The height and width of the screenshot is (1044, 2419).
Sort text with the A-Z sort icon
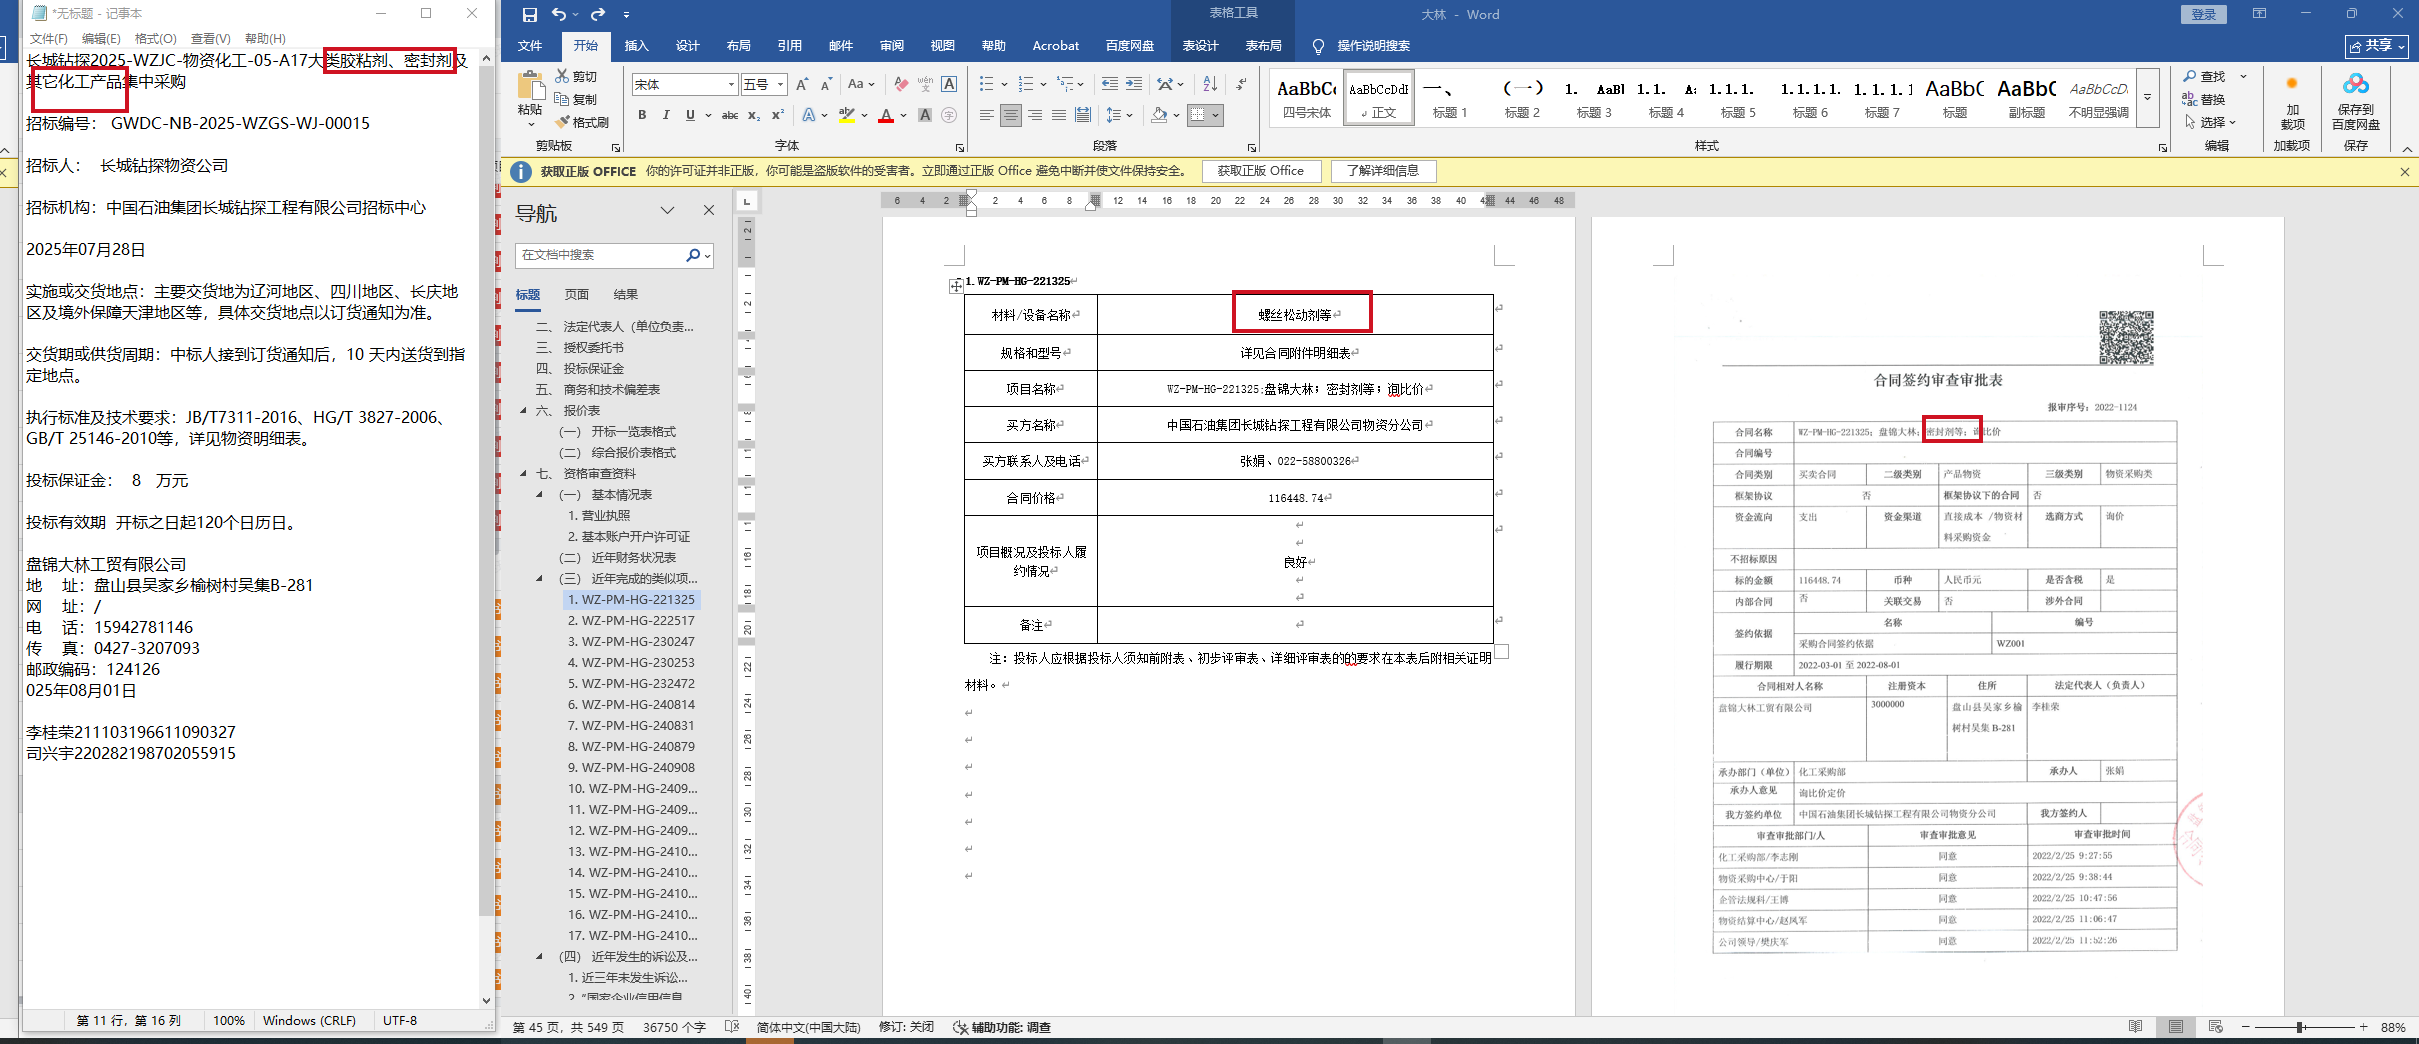click(x=1210, y=85)
